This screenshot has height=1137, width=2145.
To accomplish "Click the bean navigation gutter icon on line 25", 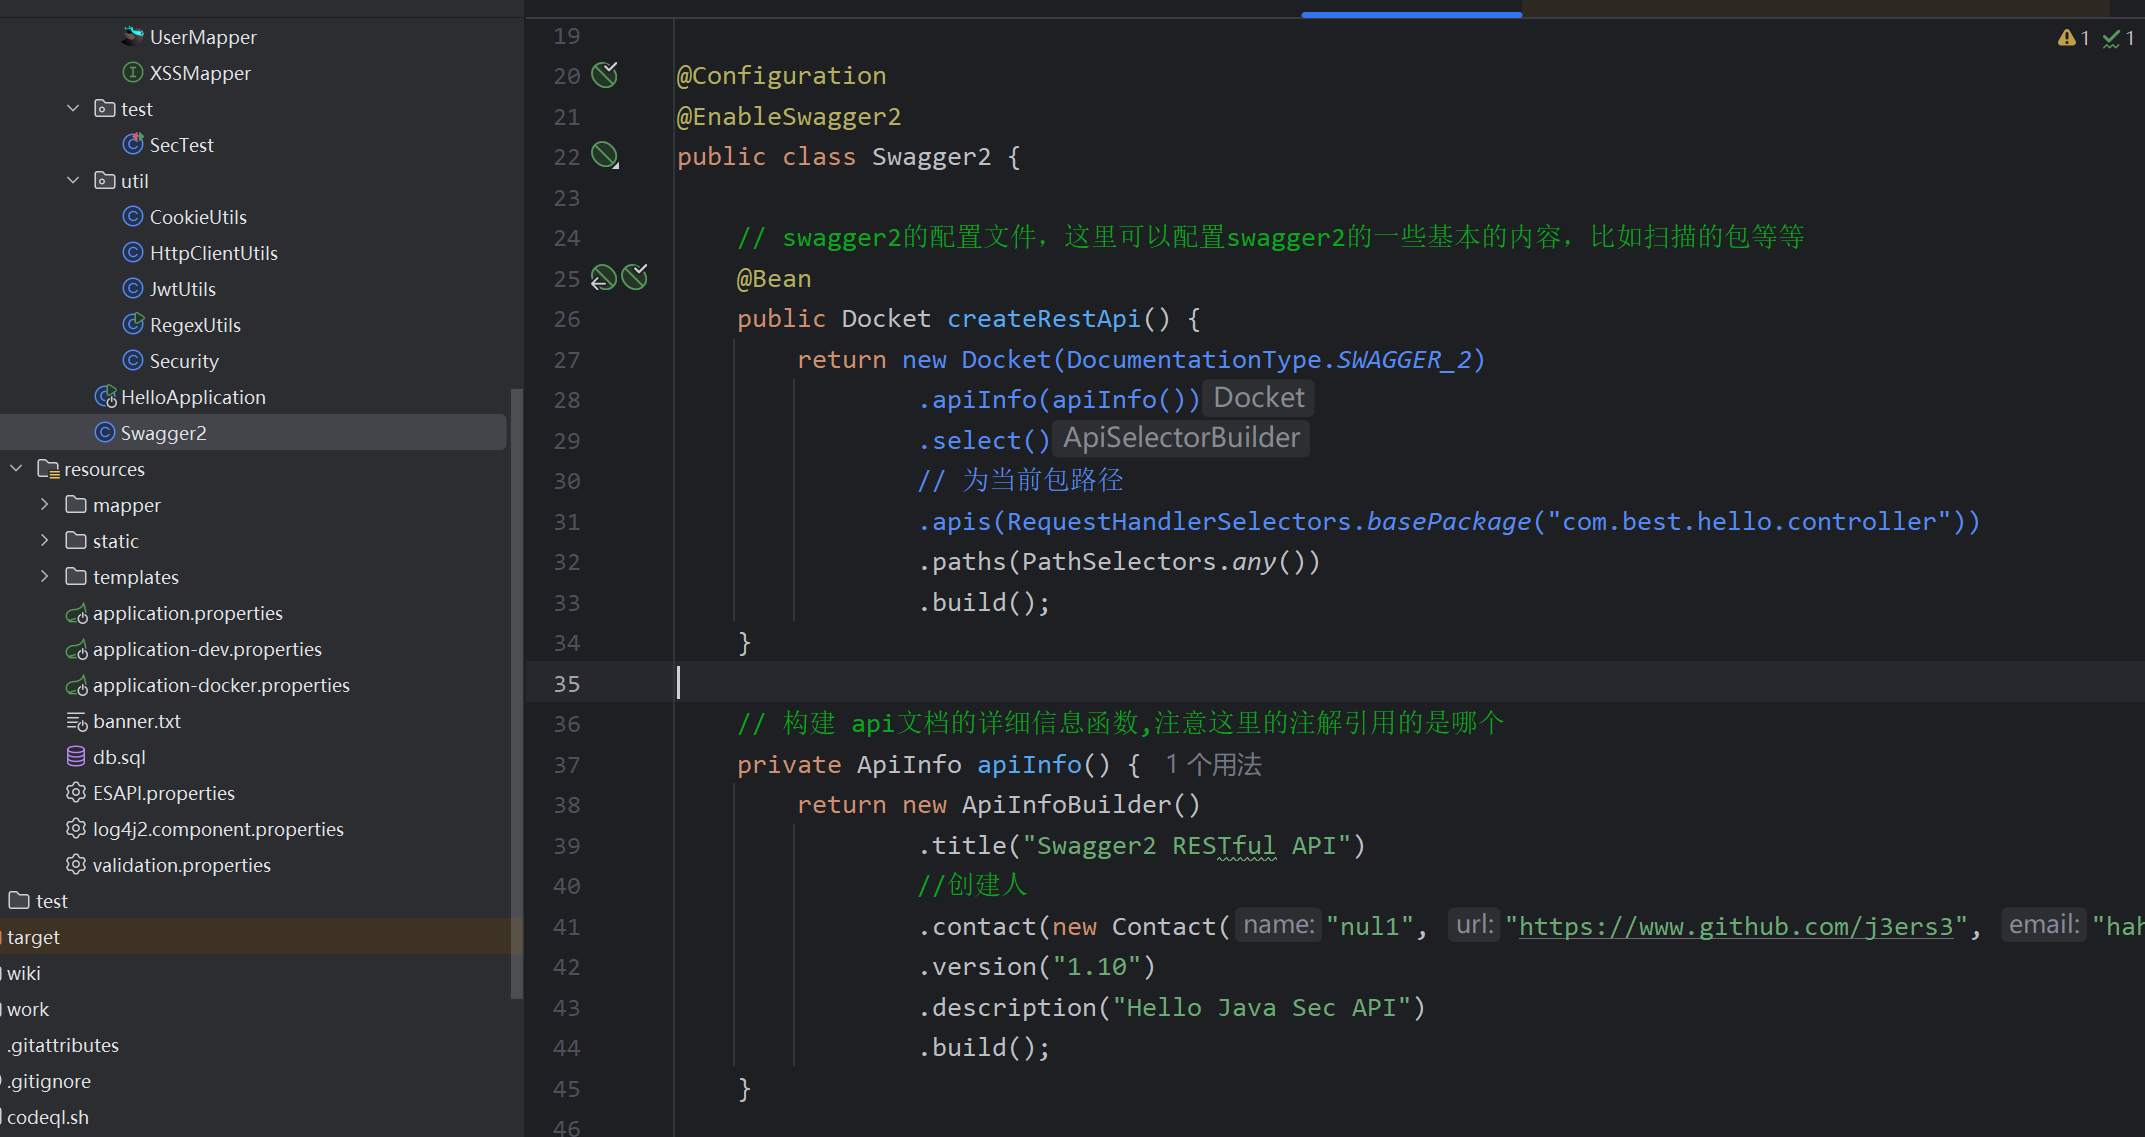I will [603, 278].
